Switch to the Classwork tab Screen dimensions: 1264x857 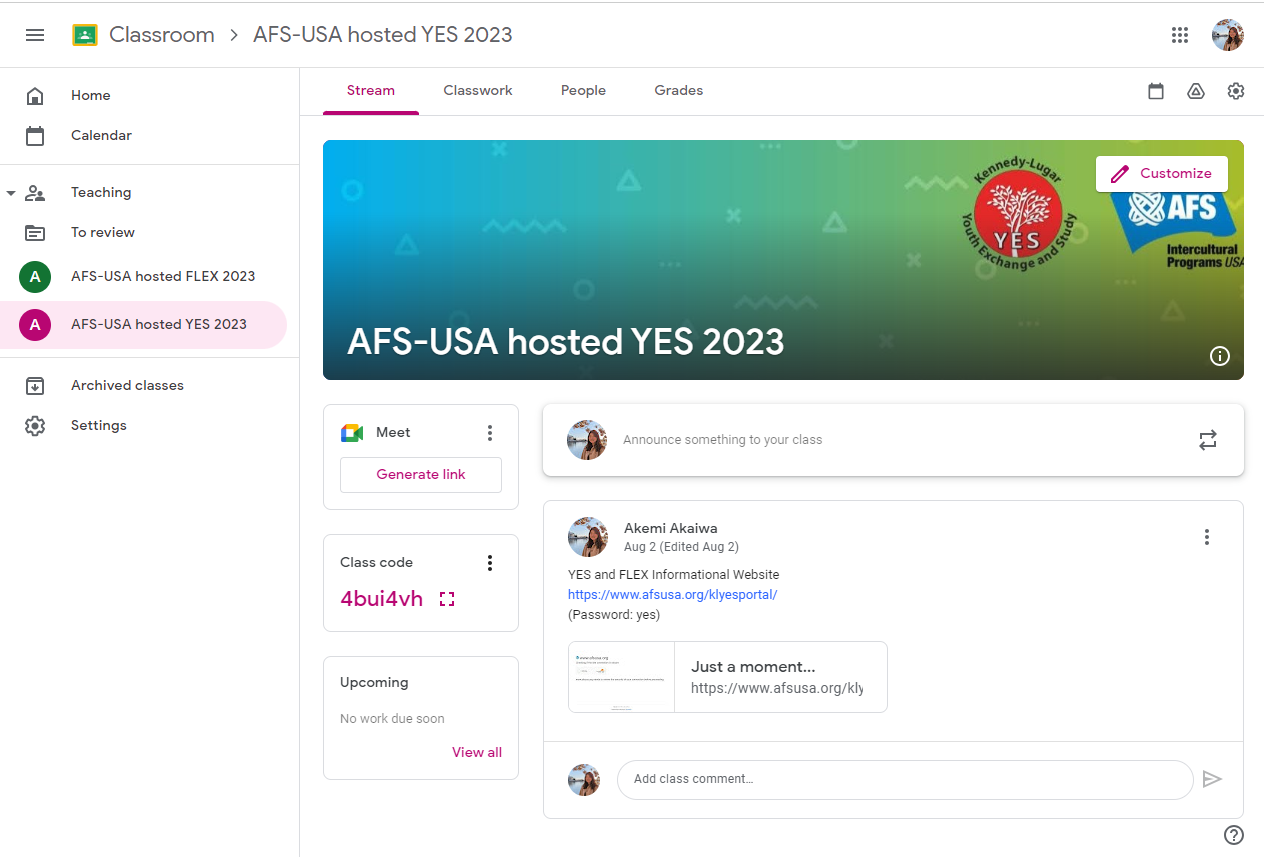(x=478, y=91)
